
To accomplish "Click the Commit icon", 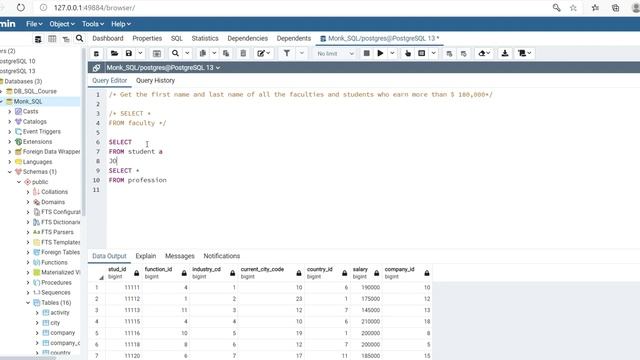I will [449, 53].
